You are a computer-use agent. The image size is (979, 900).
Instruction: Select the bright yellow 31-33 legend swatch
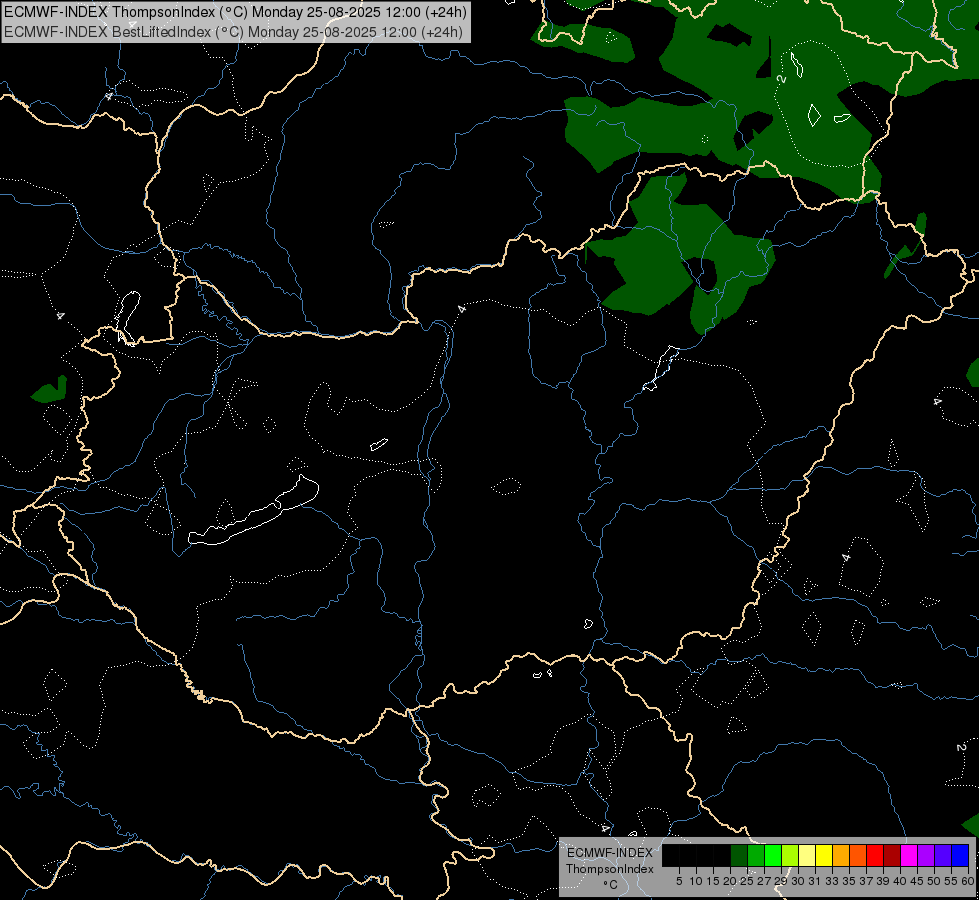tap(824, 855)
